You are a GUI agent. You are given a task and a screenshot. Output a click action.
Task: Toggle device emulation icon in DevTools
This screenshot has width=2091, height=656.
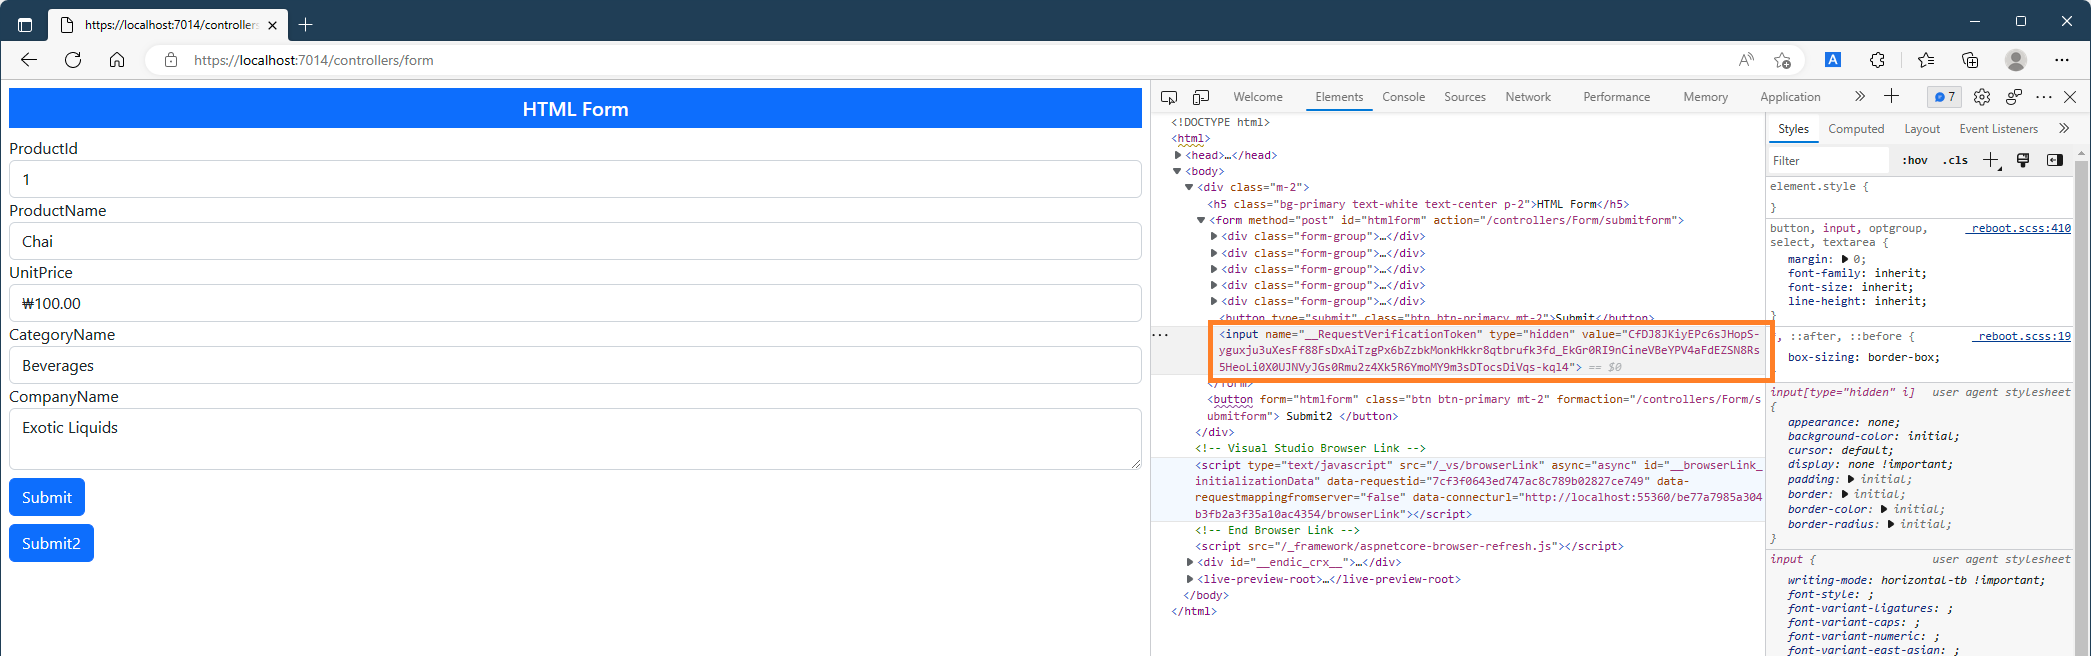coord(1201,97)
